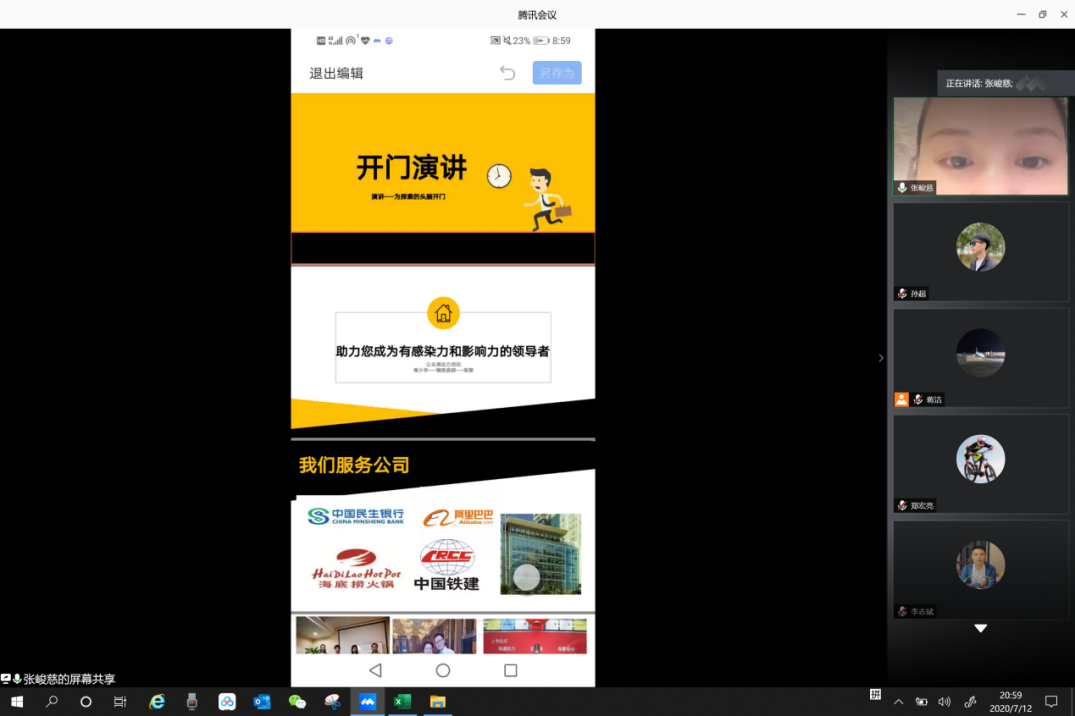The height and width of the screenshot is (716, 1075).
Task: Click 蒋洁's orange host badge icon
Action: [x=902, y=400]
